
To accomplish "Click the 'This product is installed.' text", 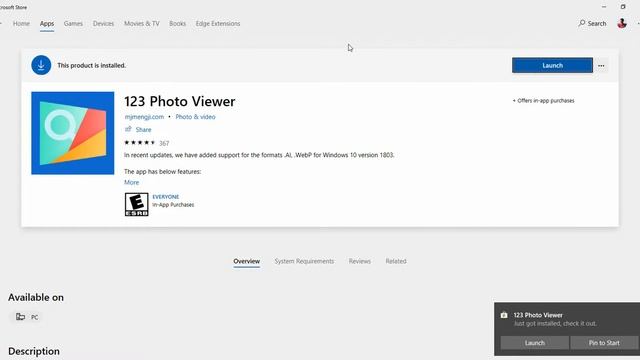I will 91,65.
